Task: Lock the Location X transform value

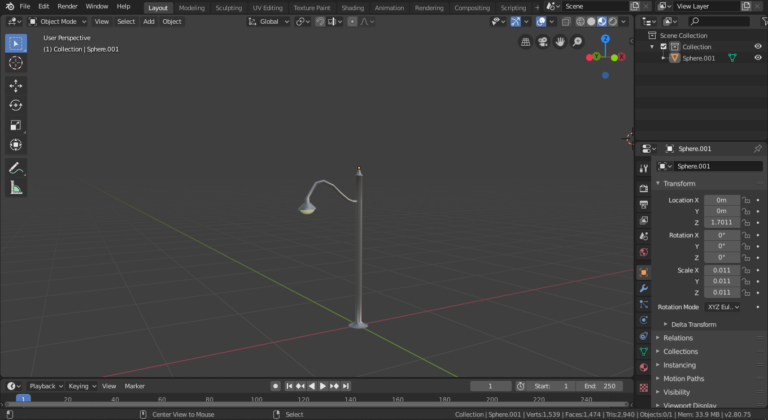Action: [x=747, y=200]
